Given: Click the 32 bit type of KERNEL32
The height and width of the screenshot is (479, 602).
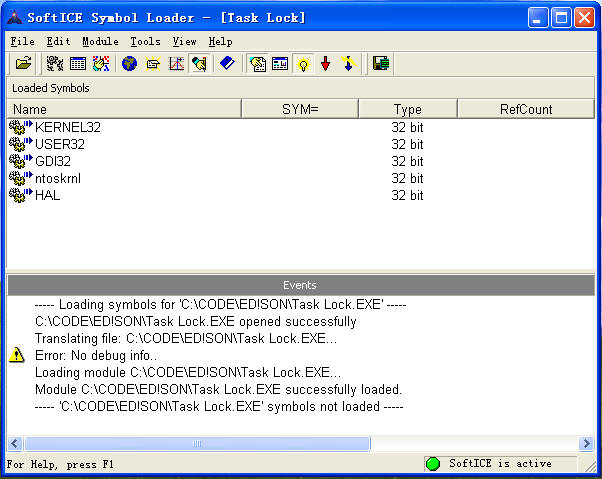Looking at the screenshot, I should tap(407, 127).
